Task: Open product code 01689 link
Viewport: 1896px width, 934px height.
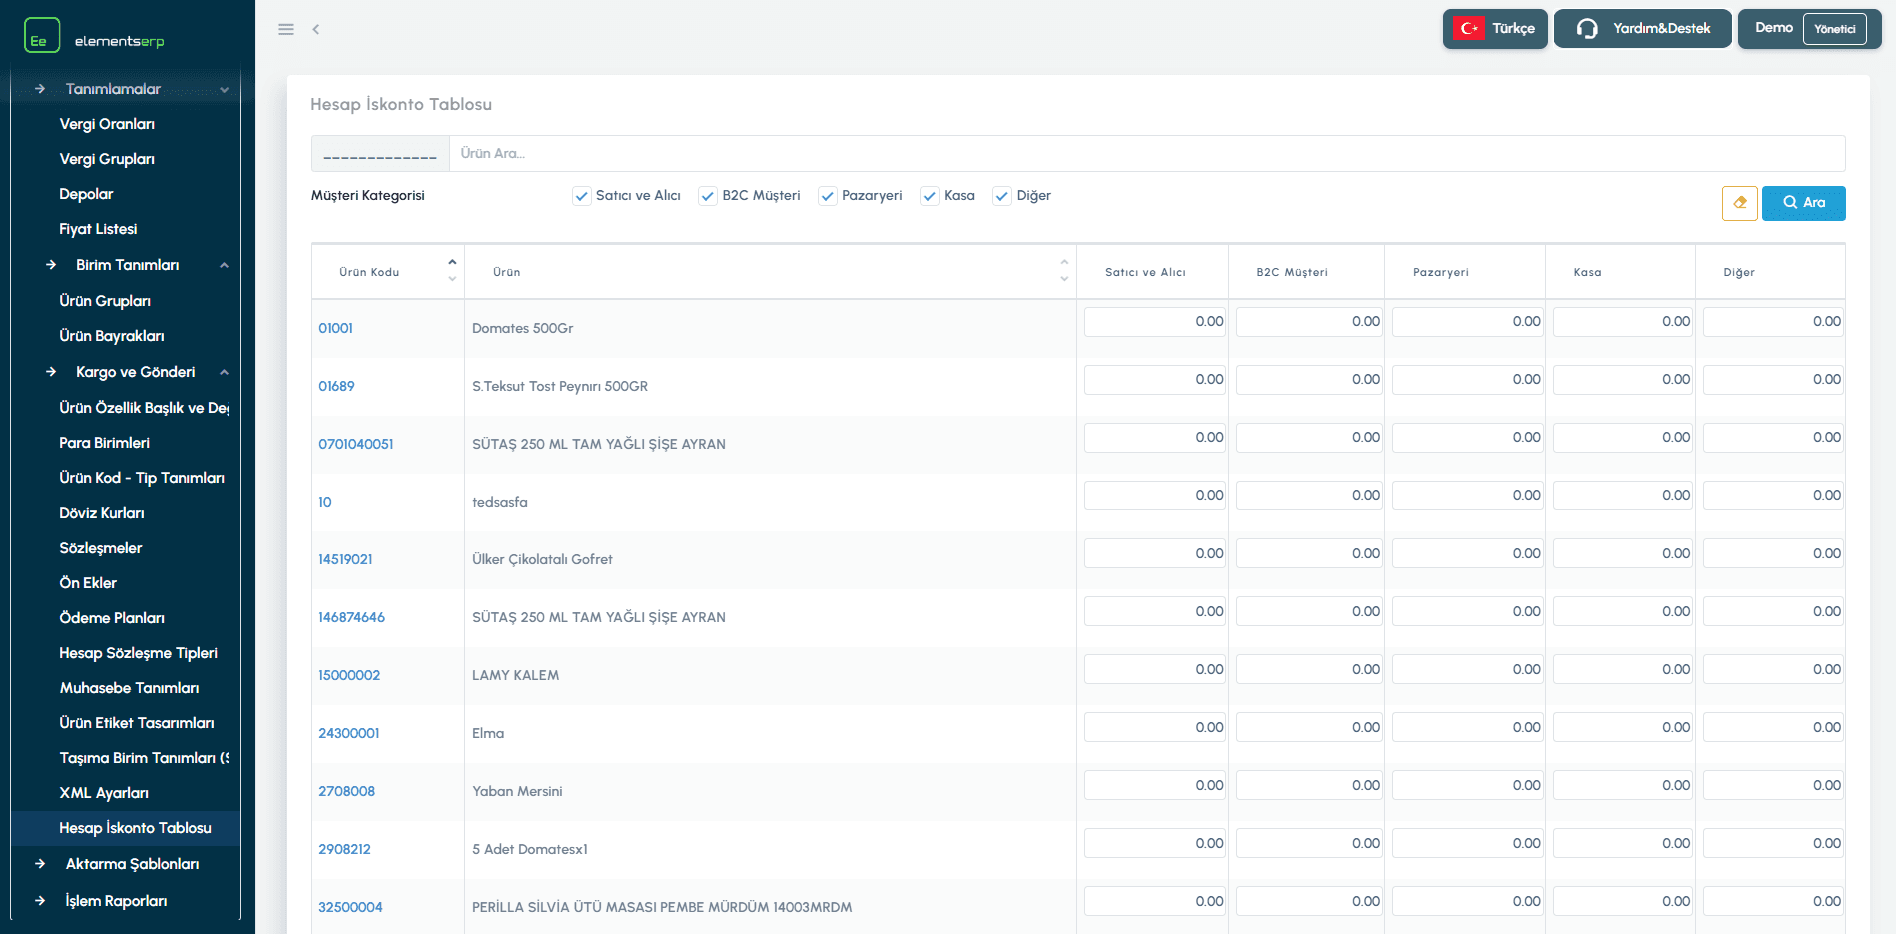Action: (336, 386)
